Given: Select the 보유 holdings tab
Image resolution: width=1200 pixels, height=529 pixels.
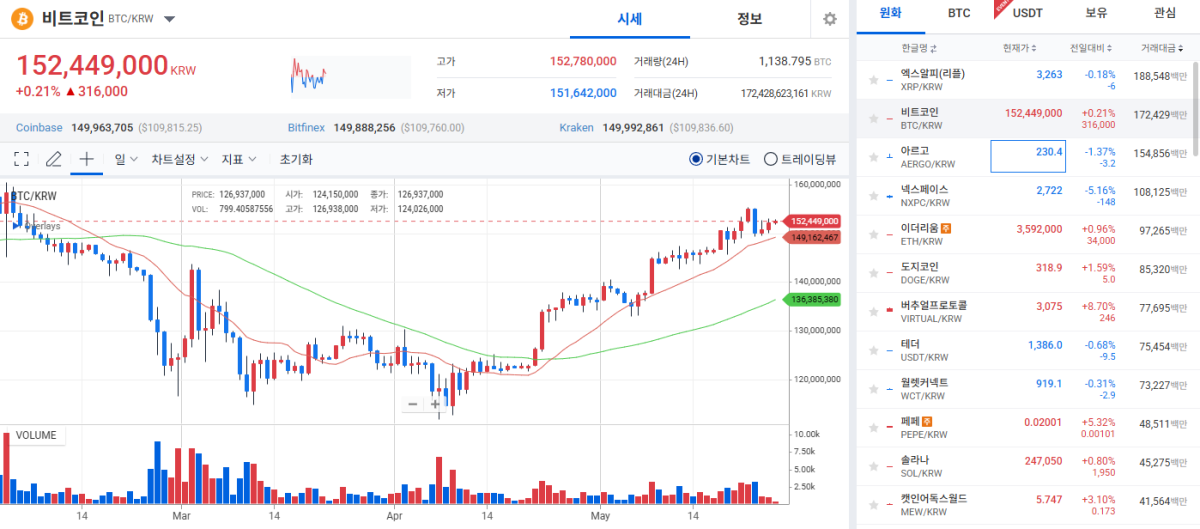Looking at the screenshot, I should (x=1096, y=14).
